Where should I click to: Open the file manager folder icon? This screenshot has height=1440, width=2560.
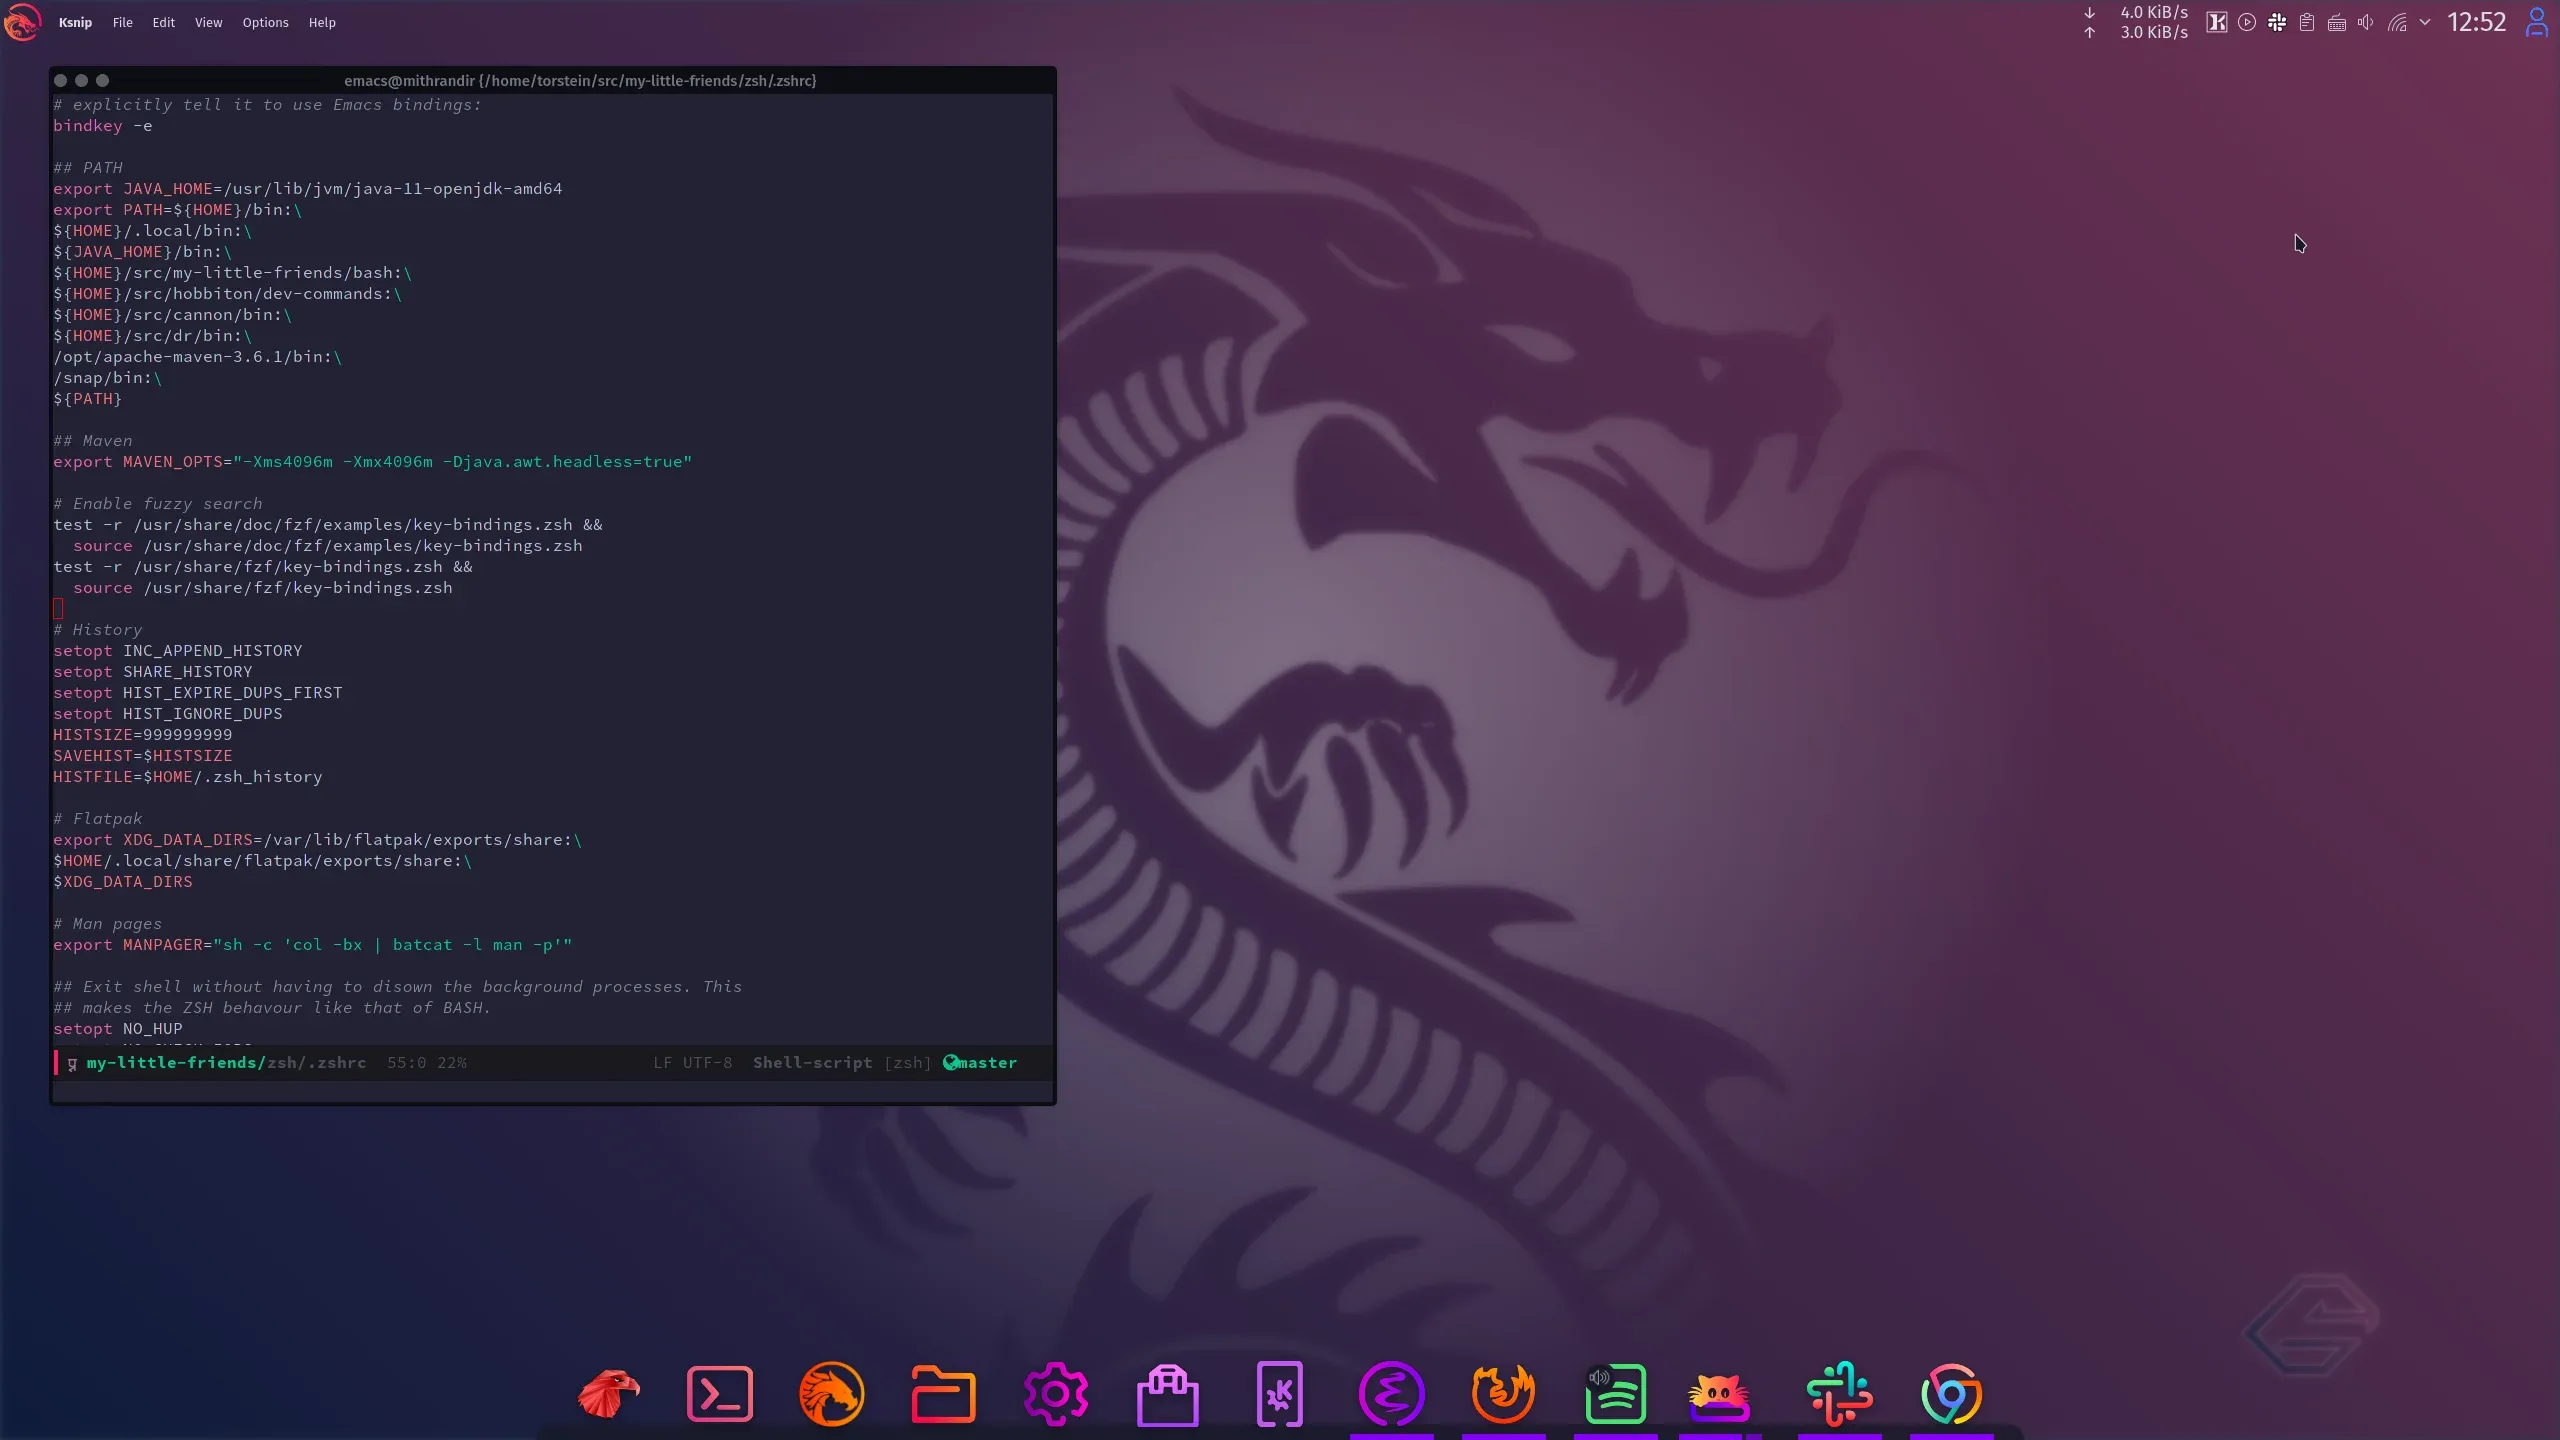click(x=943, y=1393)
